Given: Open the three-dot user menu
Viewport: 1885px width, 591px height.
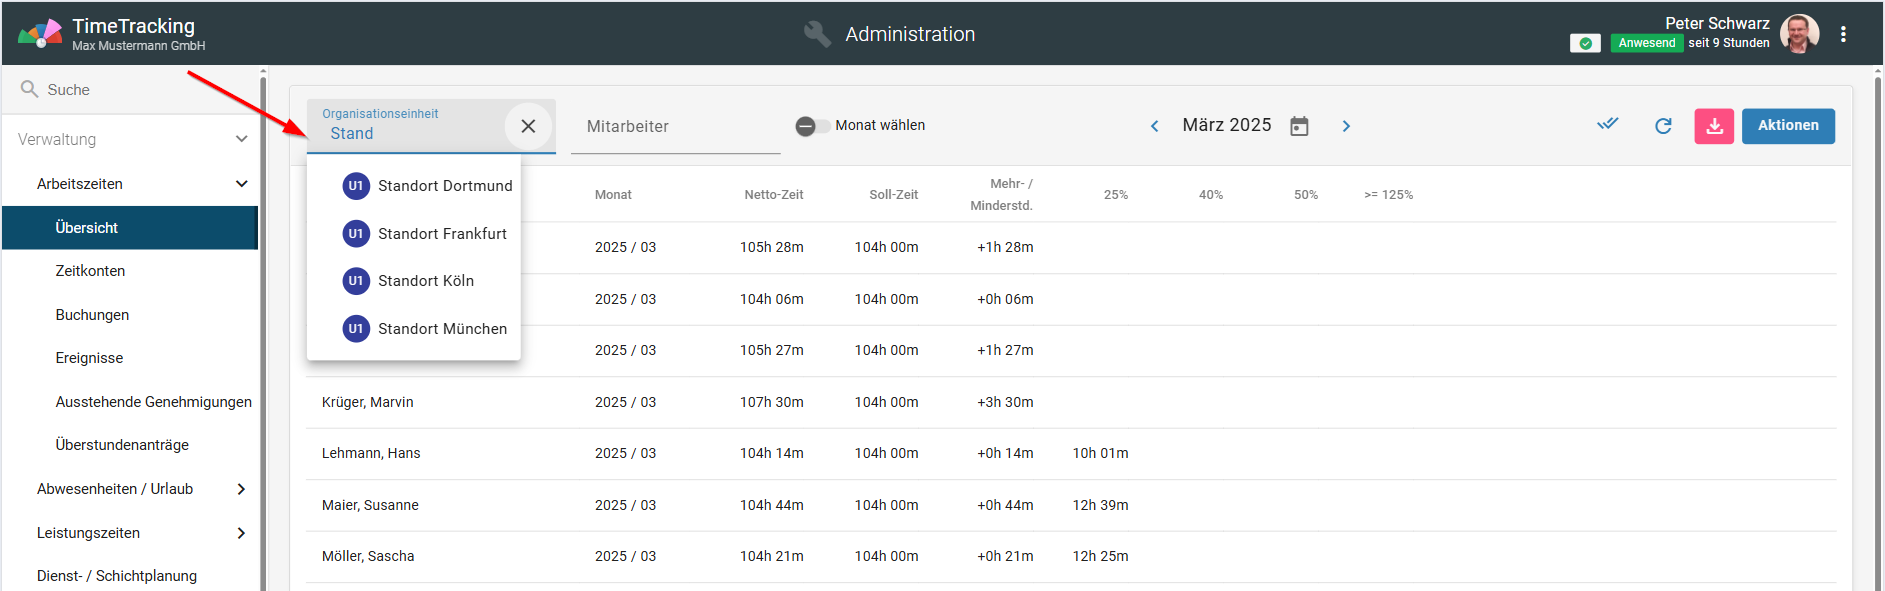Looking at the screenshot, I should pyautogui.click(x=1843, y=34).
